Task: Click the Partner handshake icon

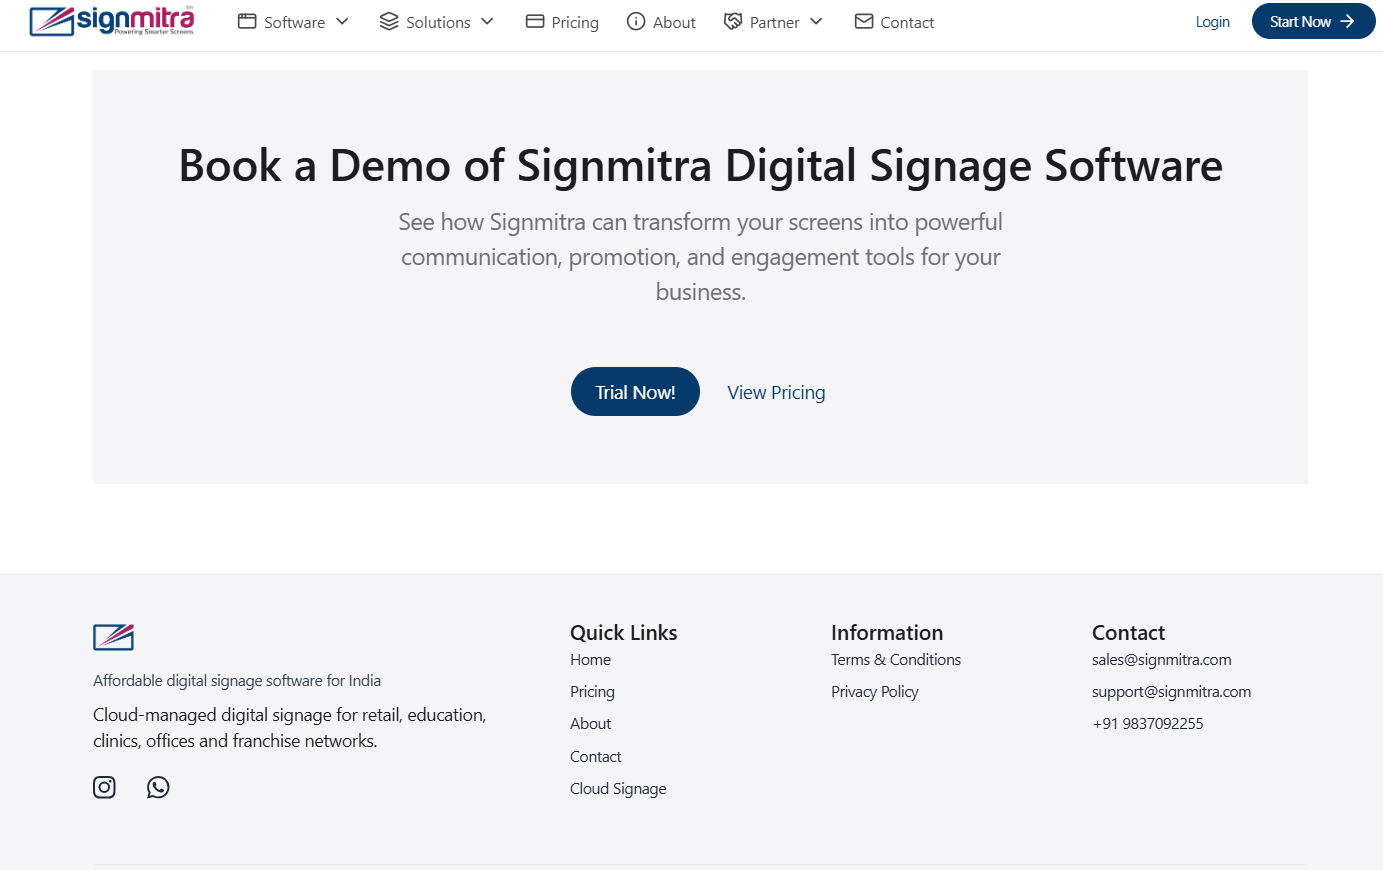Action: pyautogui.click(x=733, y=21)
